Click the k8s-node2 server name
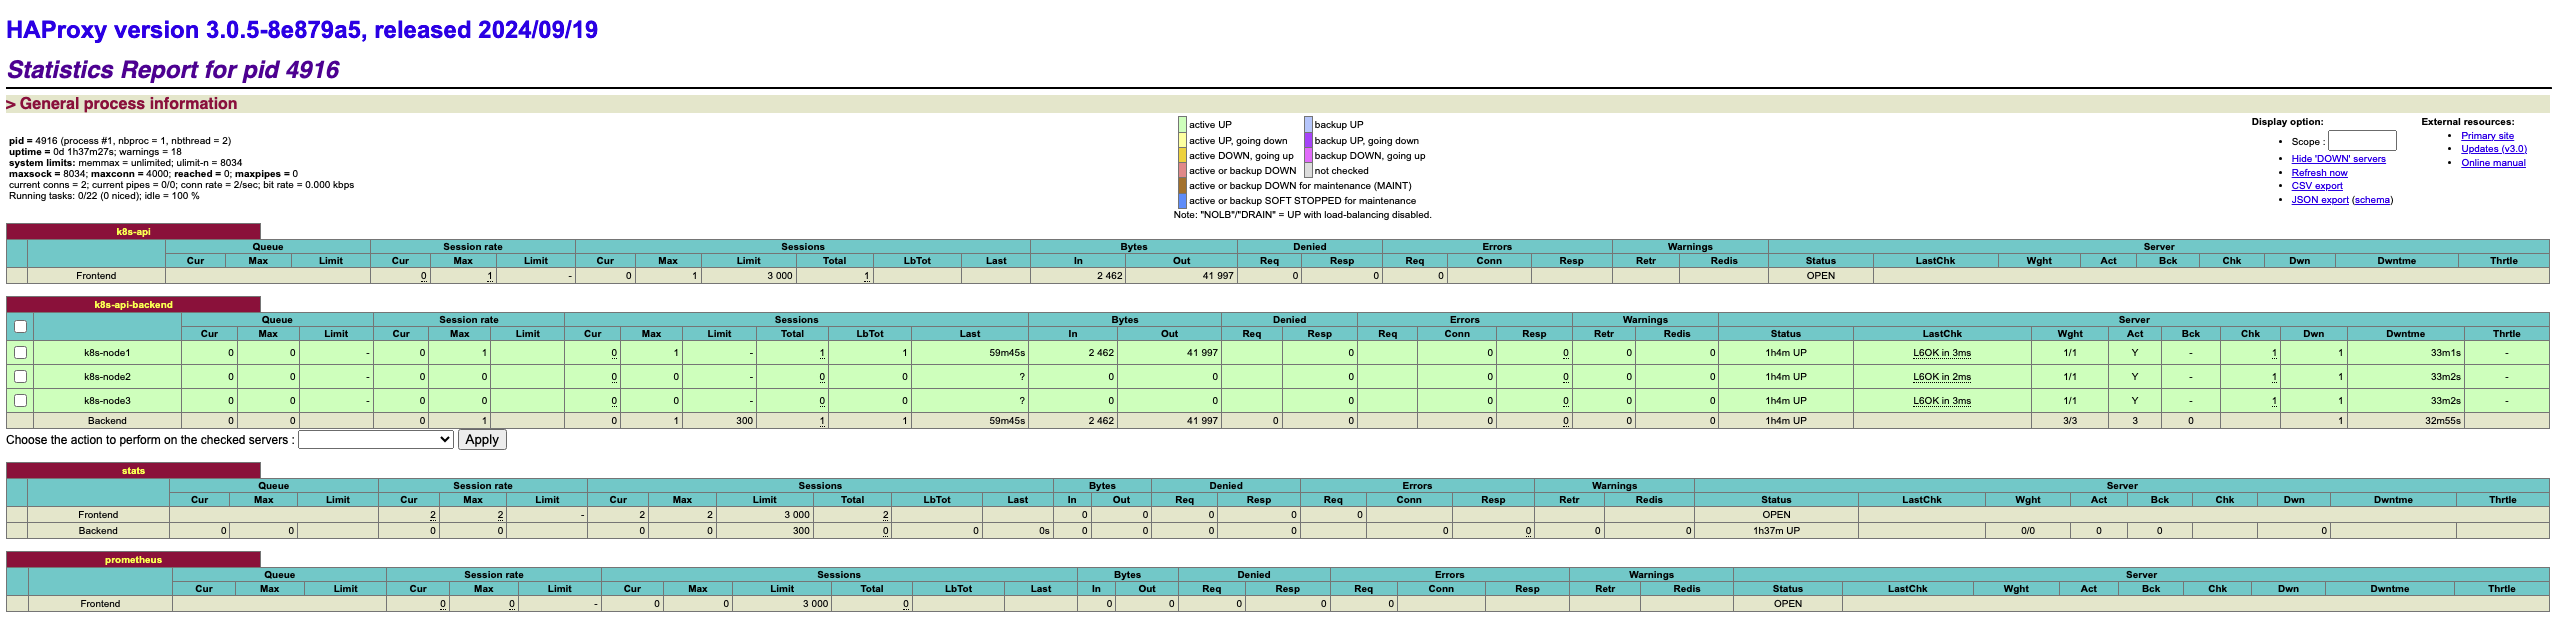Screen dimensions: 2555x622 click(107, 377)
